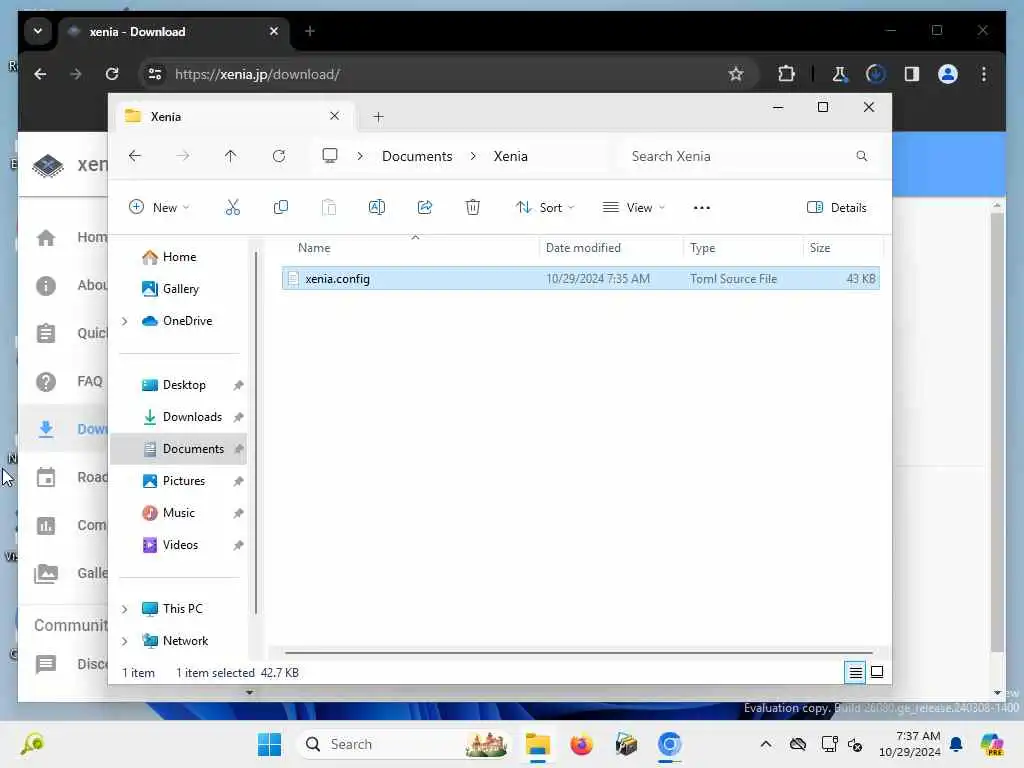Open Chrome tab list dropdown

click(x=38, y=31)
